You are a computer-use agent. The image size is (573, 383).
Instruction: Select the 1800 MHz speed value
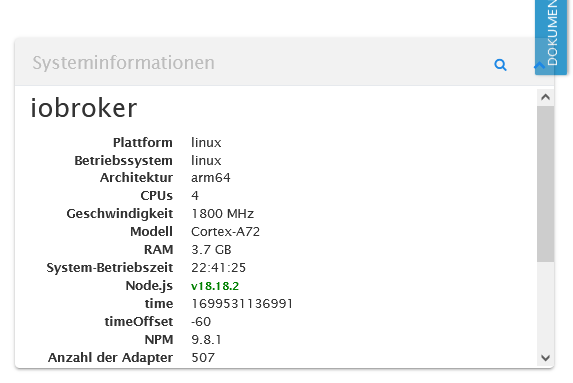pos(223,214)
